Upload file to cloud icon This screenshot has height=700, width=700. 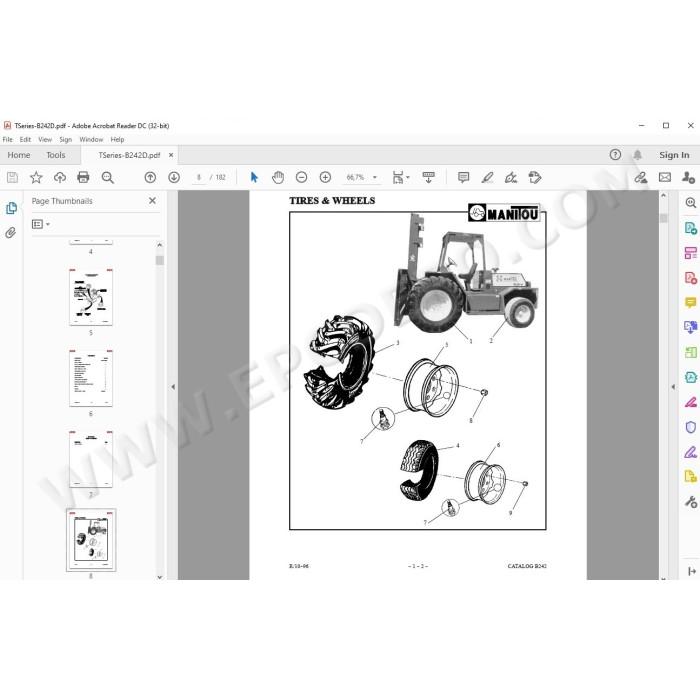pos(60,177)
